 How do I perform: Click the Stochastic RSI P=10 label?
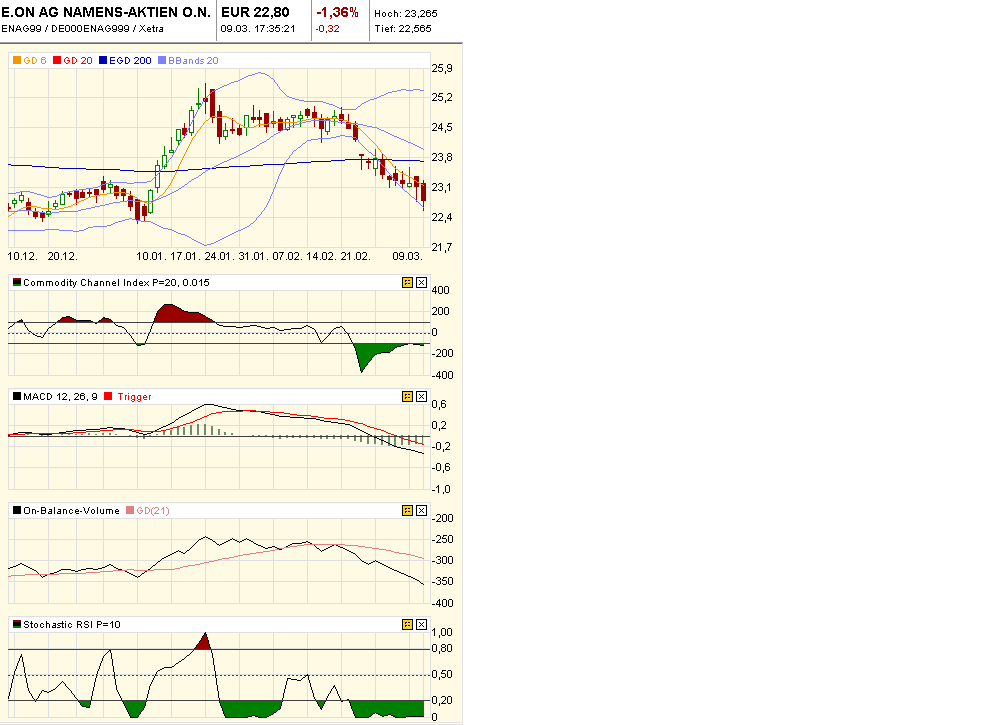(72, 624)
